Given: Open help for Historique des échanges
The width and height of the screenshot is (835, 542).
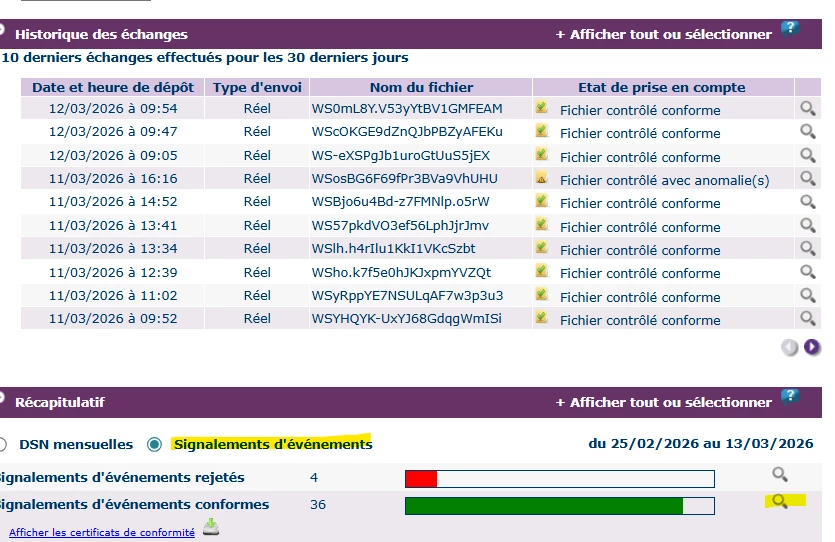Looking at the screenshot, I should [x=790, y=28].
